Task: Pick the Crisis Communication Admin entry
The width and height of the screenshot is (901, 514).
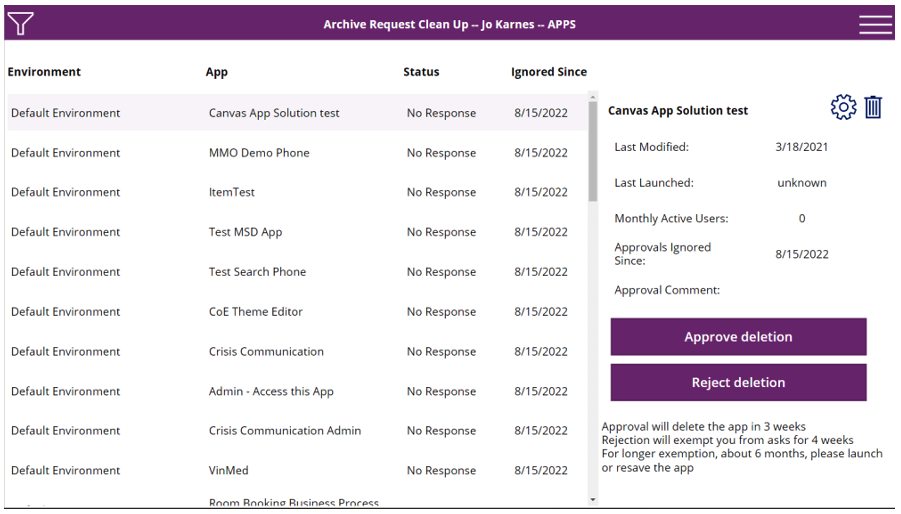Action: 285,431
